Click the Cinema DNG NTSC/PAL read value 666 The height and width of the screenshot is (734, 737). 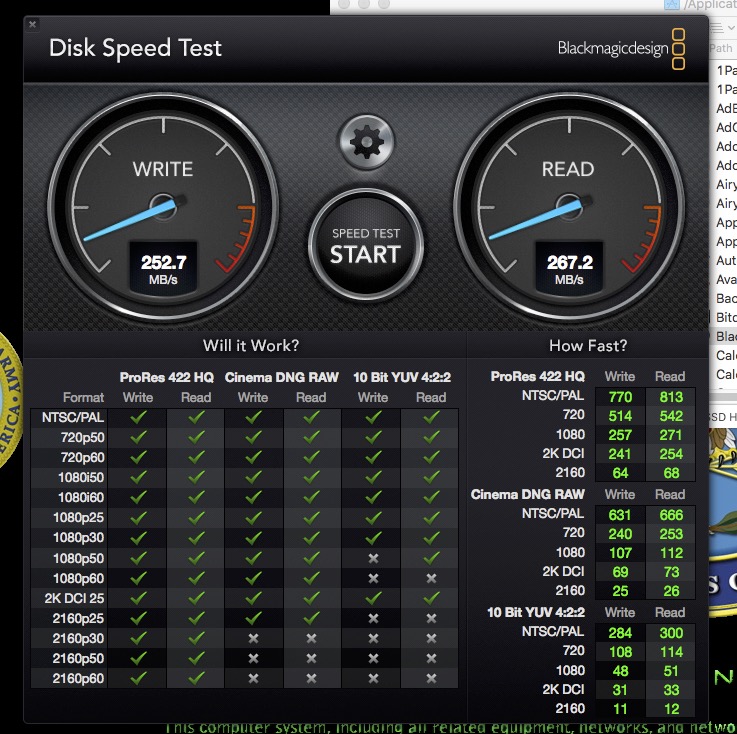671,515
